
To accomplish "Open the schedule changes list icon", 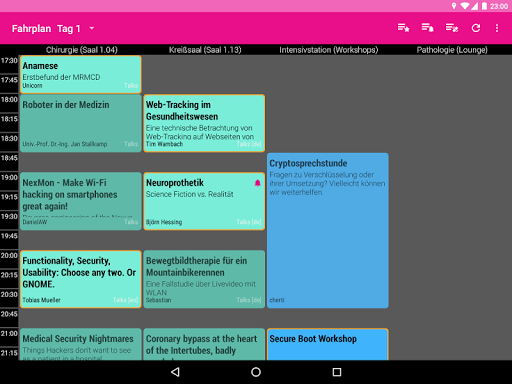I will (x=452, y=28).
